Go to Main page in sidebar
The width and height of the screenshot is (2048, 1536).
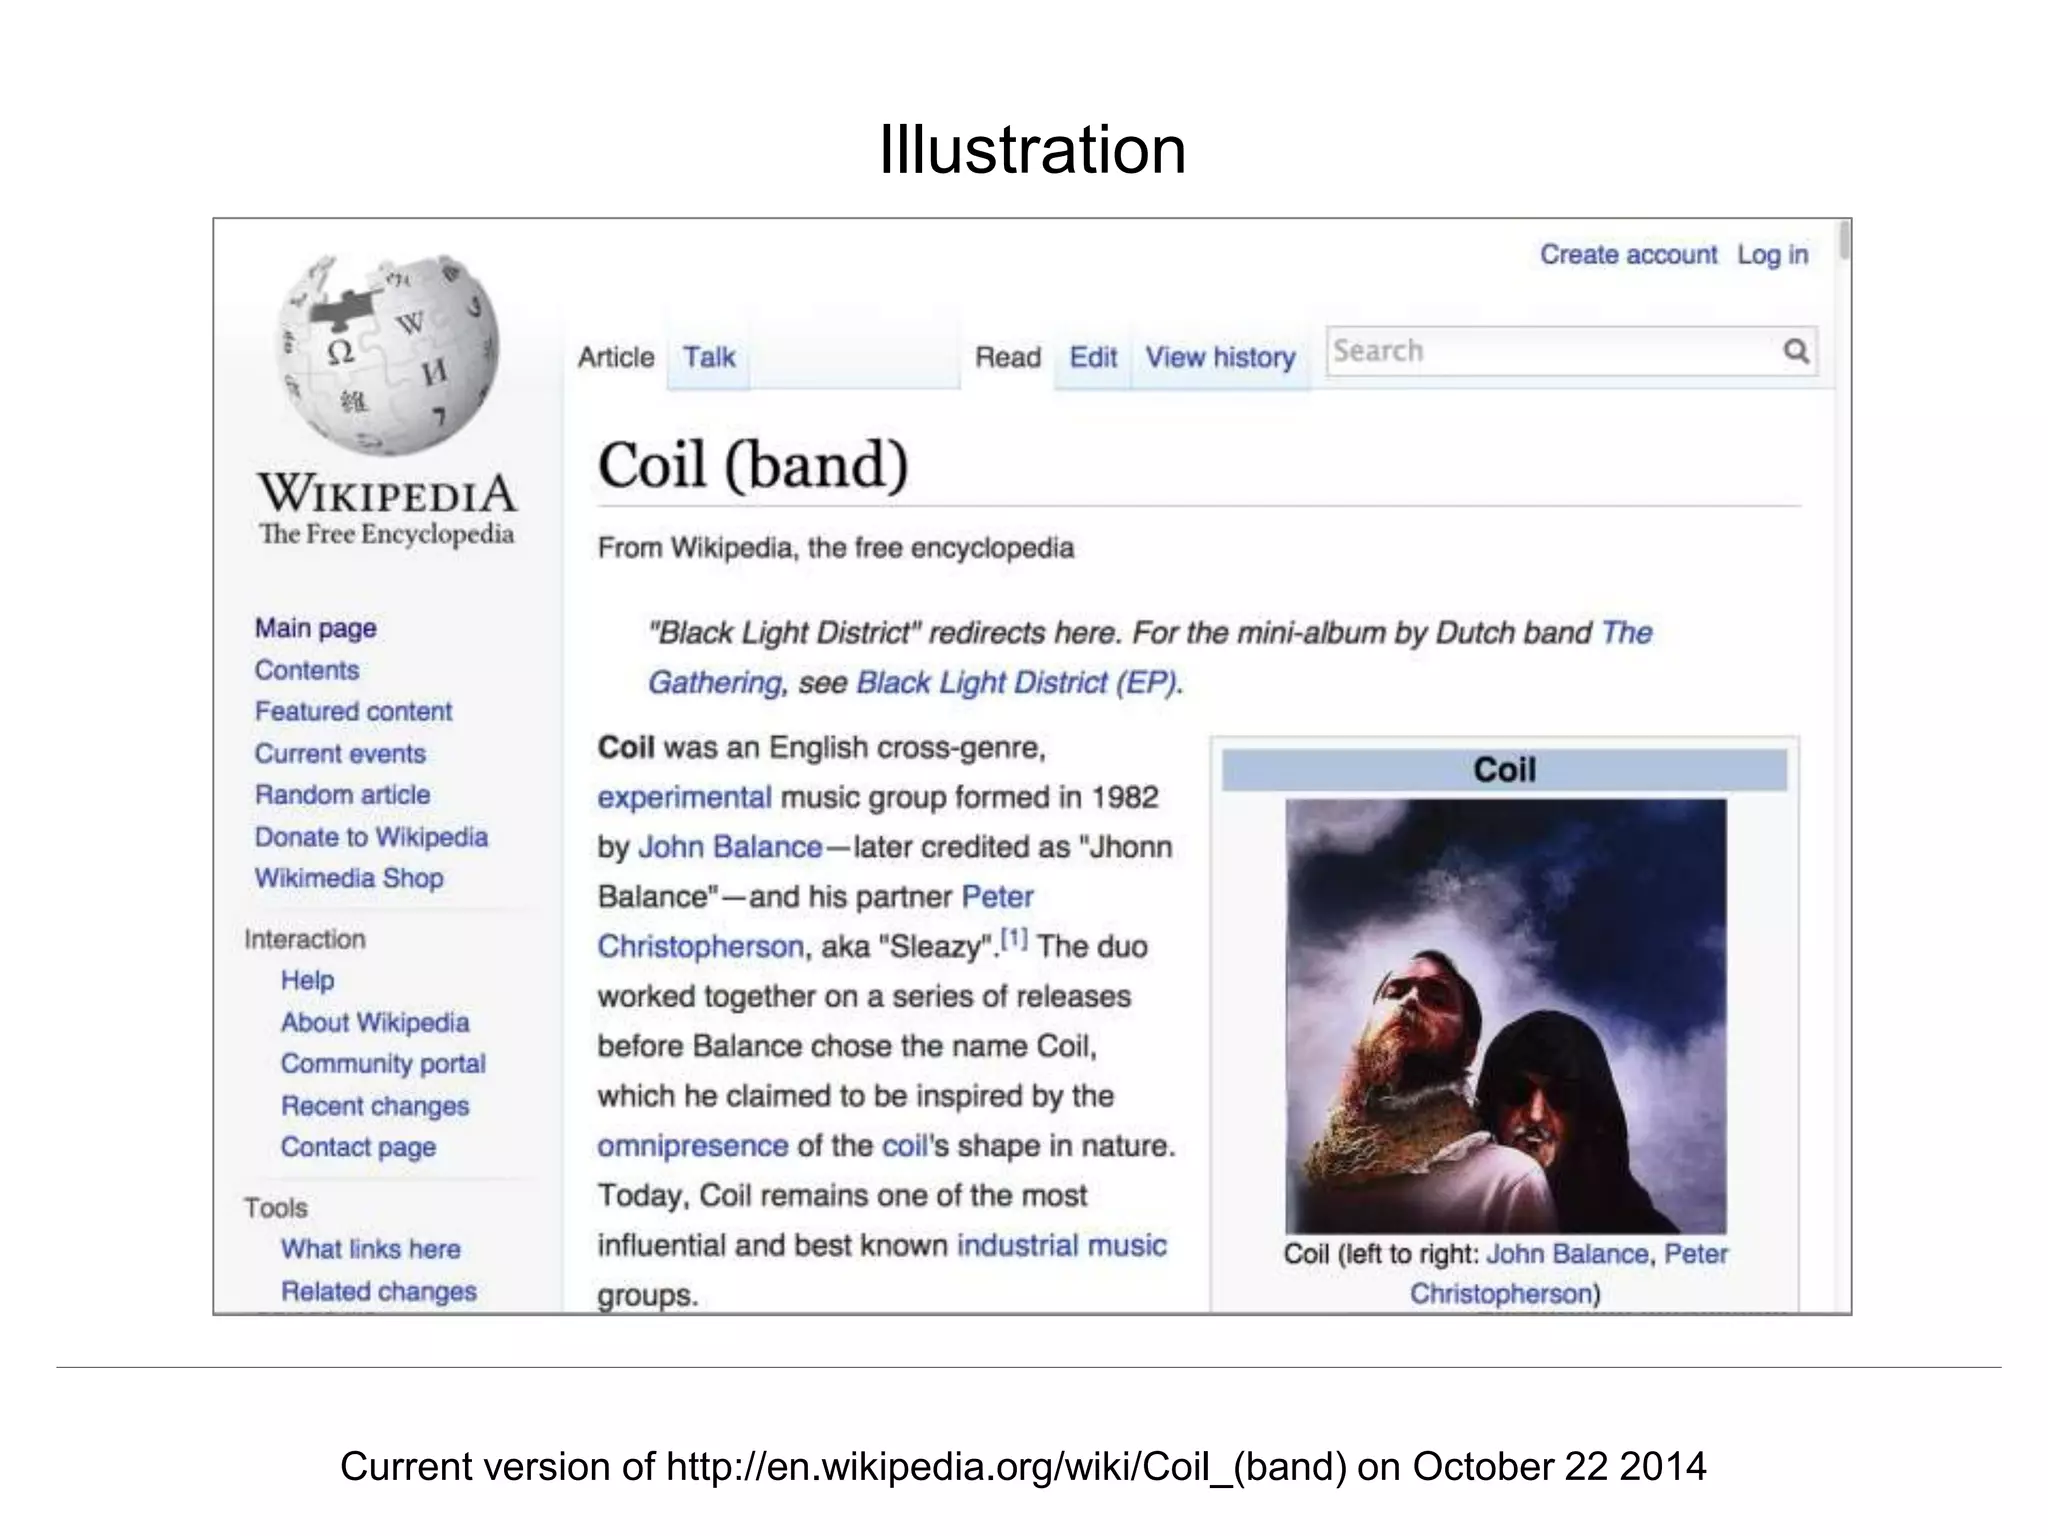(x=315, y=628)
